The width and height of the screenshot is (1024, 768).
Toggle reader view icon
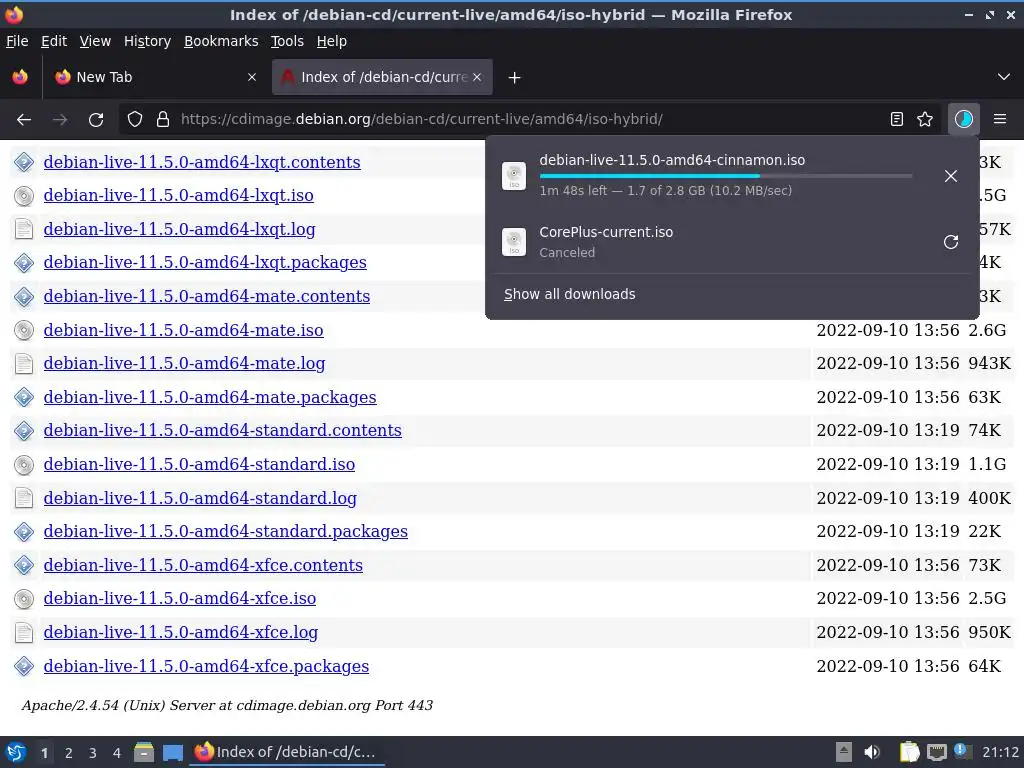(x=897, y=120)
